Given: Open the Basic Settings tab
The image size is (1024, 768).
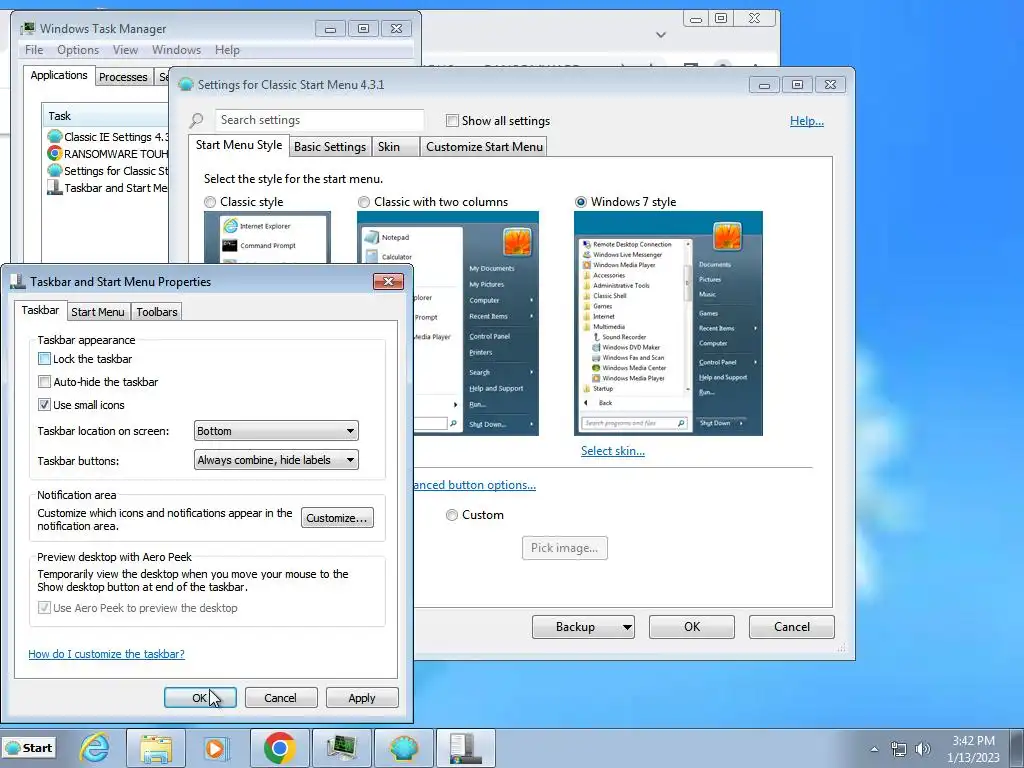Looking at the screenshot, I should click(330, 146).
